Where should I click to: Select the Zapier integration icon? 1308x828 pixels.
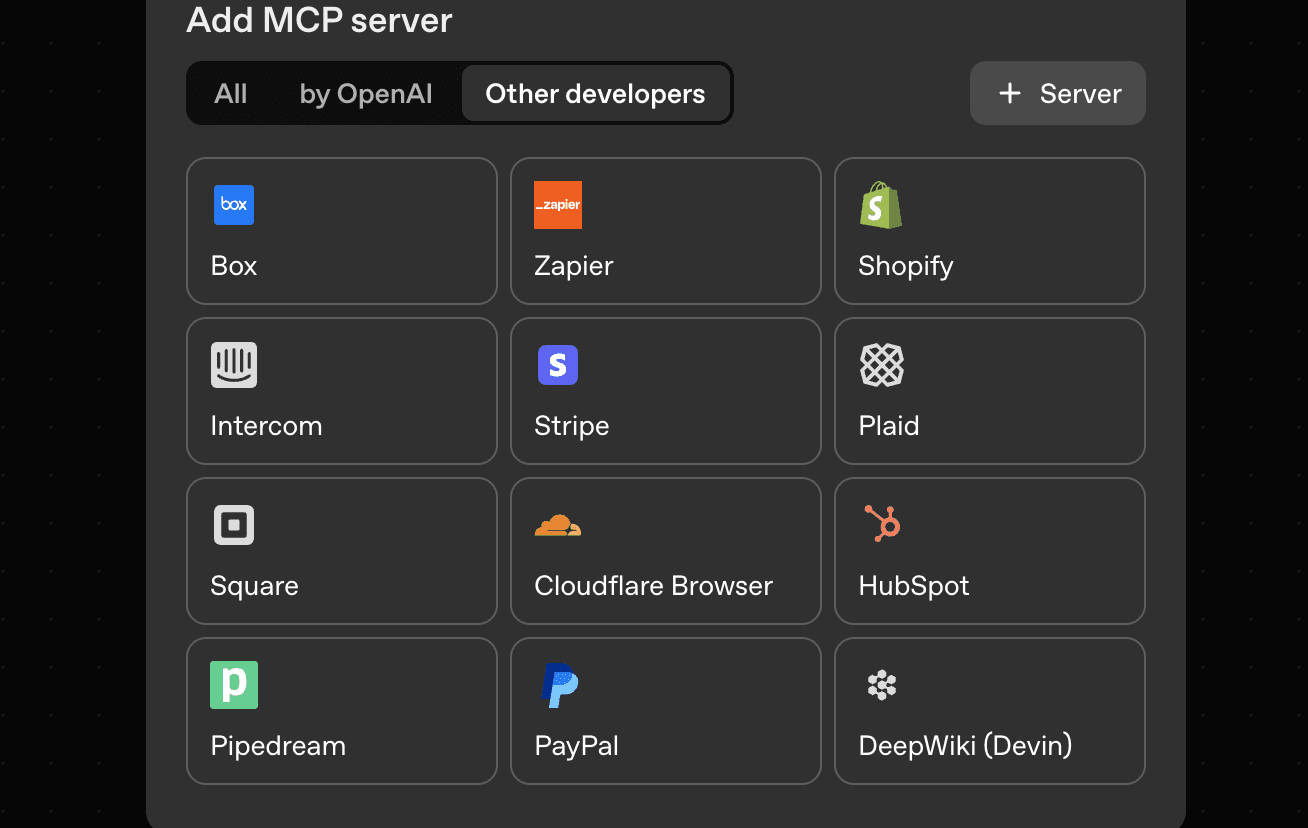point(557,205)
